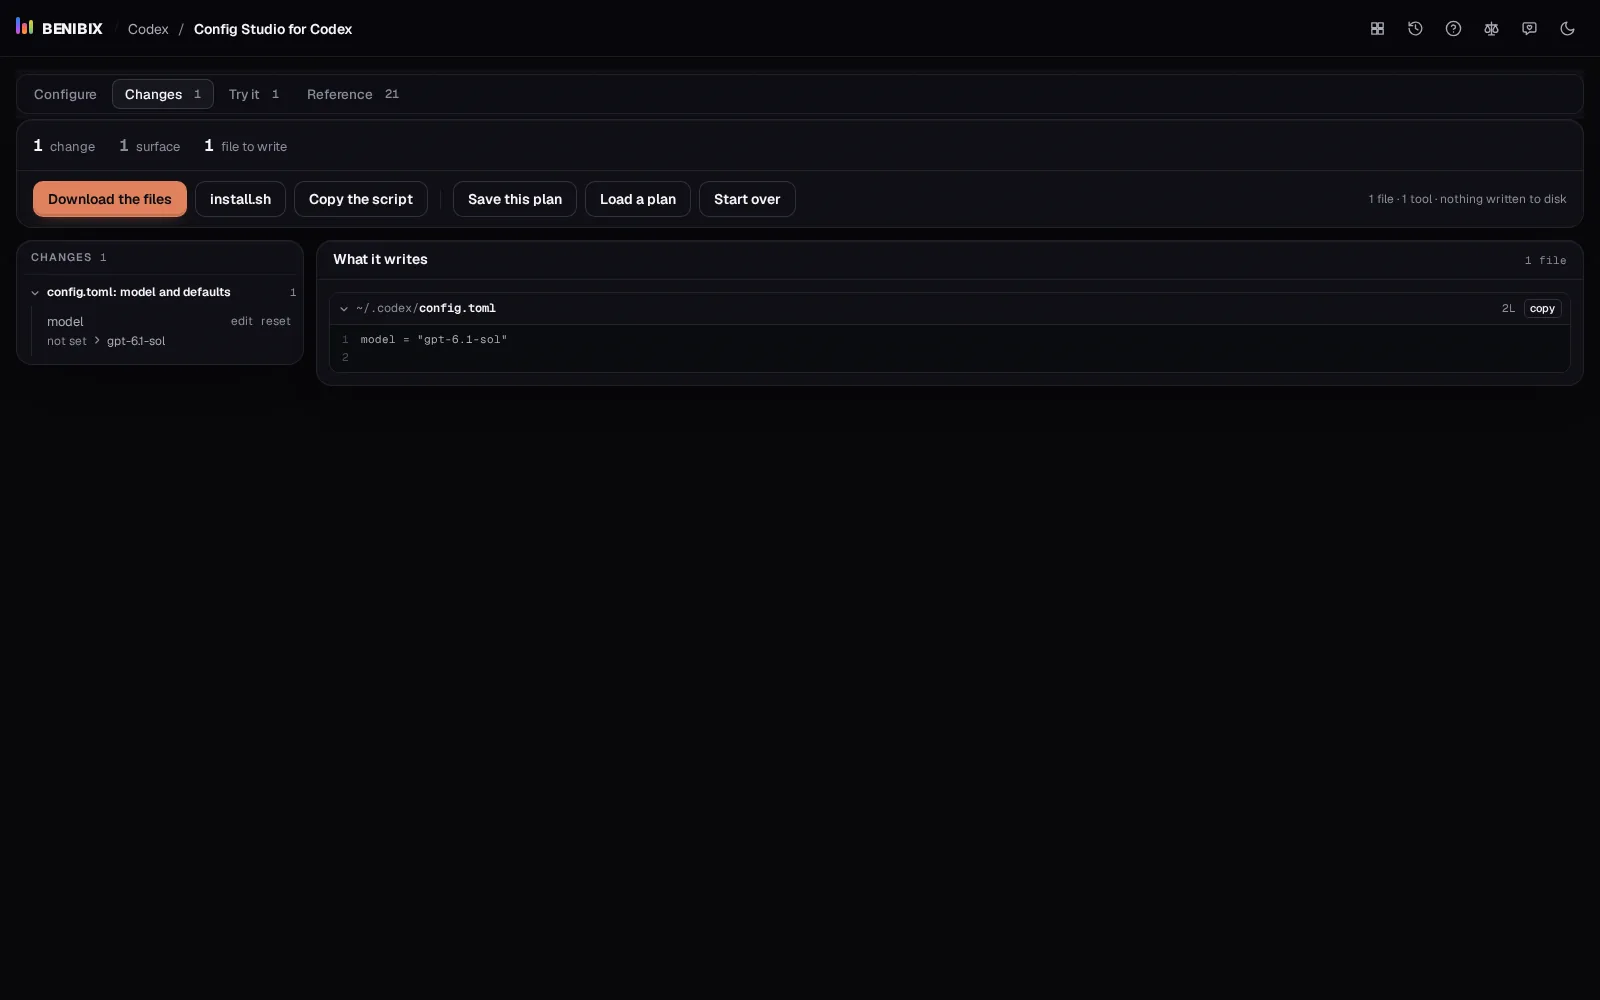Click the install.sh button
The width and height of the screenshot is (1600, 1000).
click(x=240, y=199)
